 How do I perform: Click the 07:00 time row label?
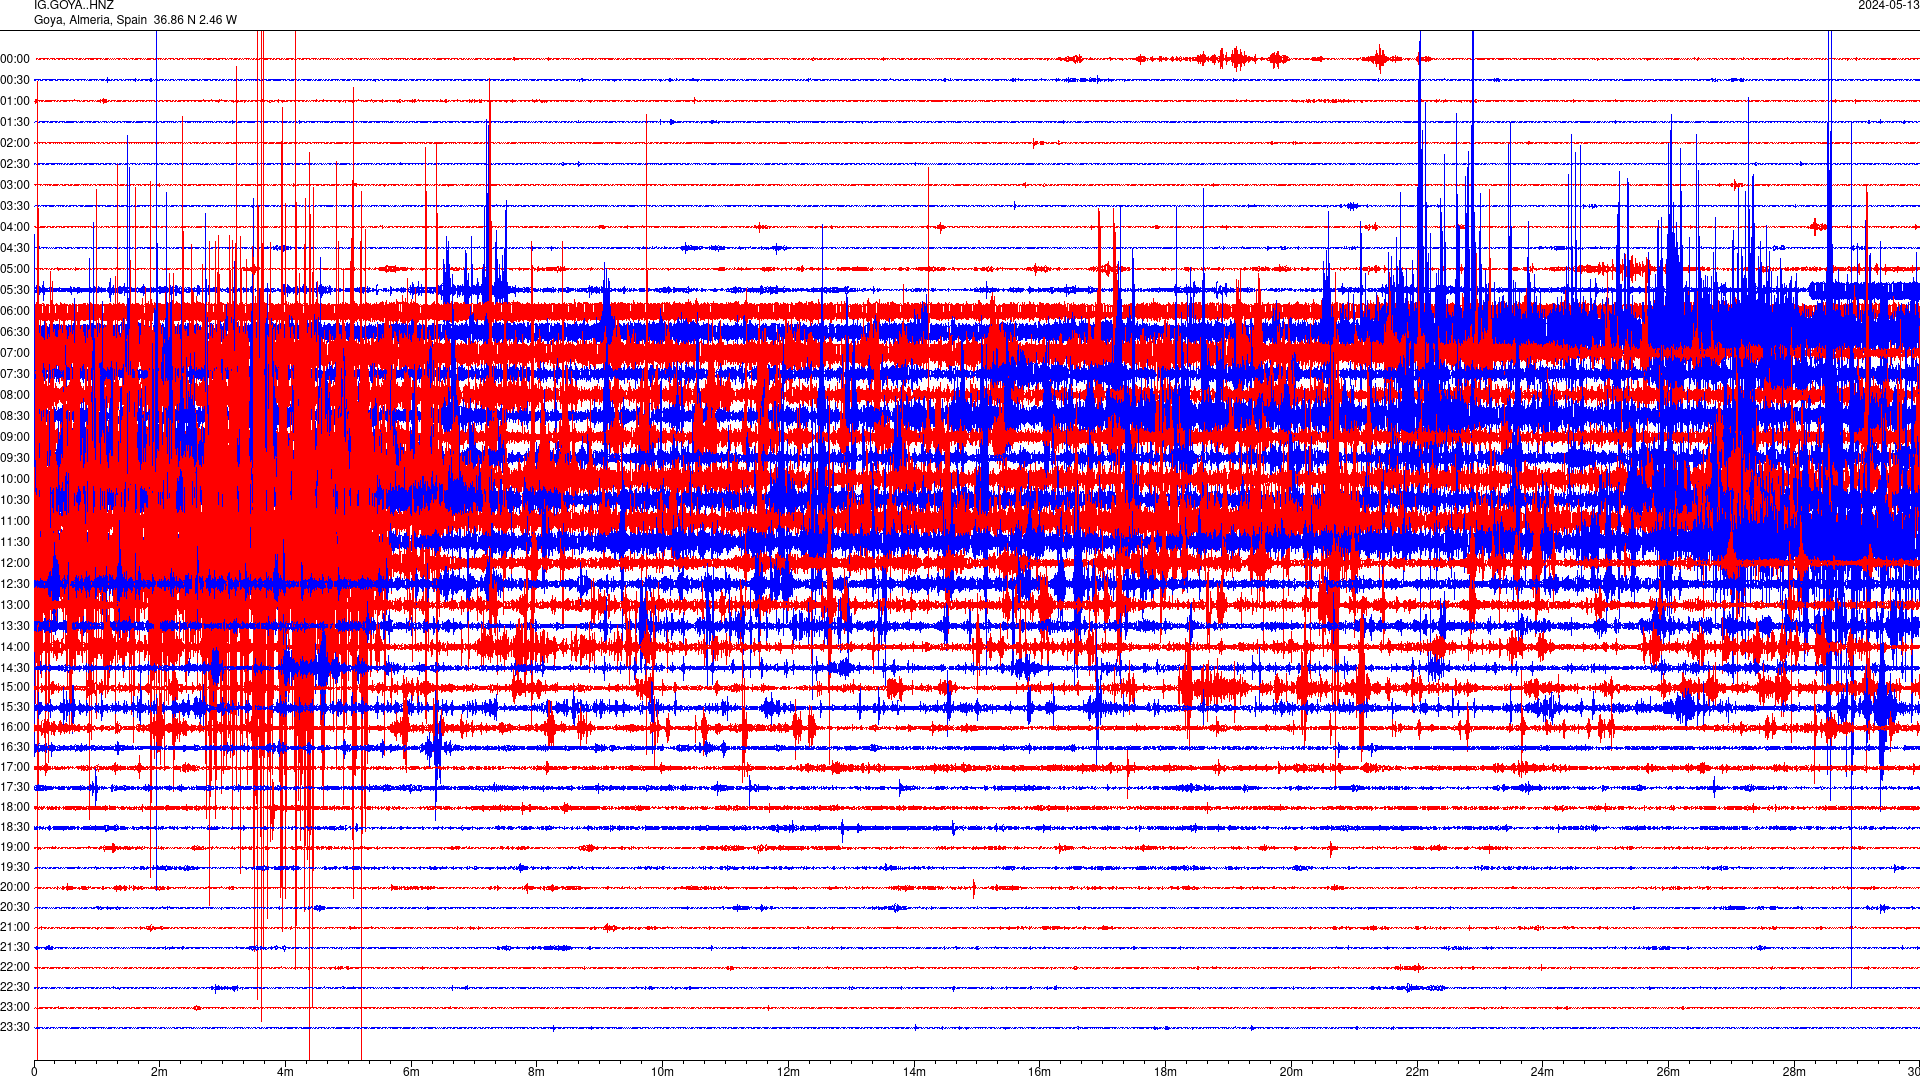pyautogui.click(x=15, y=353)
